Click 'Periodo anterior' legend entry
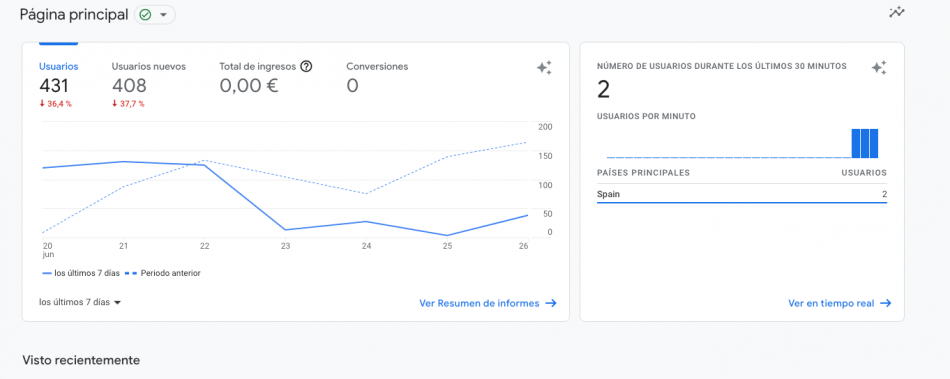 point(163,273)
